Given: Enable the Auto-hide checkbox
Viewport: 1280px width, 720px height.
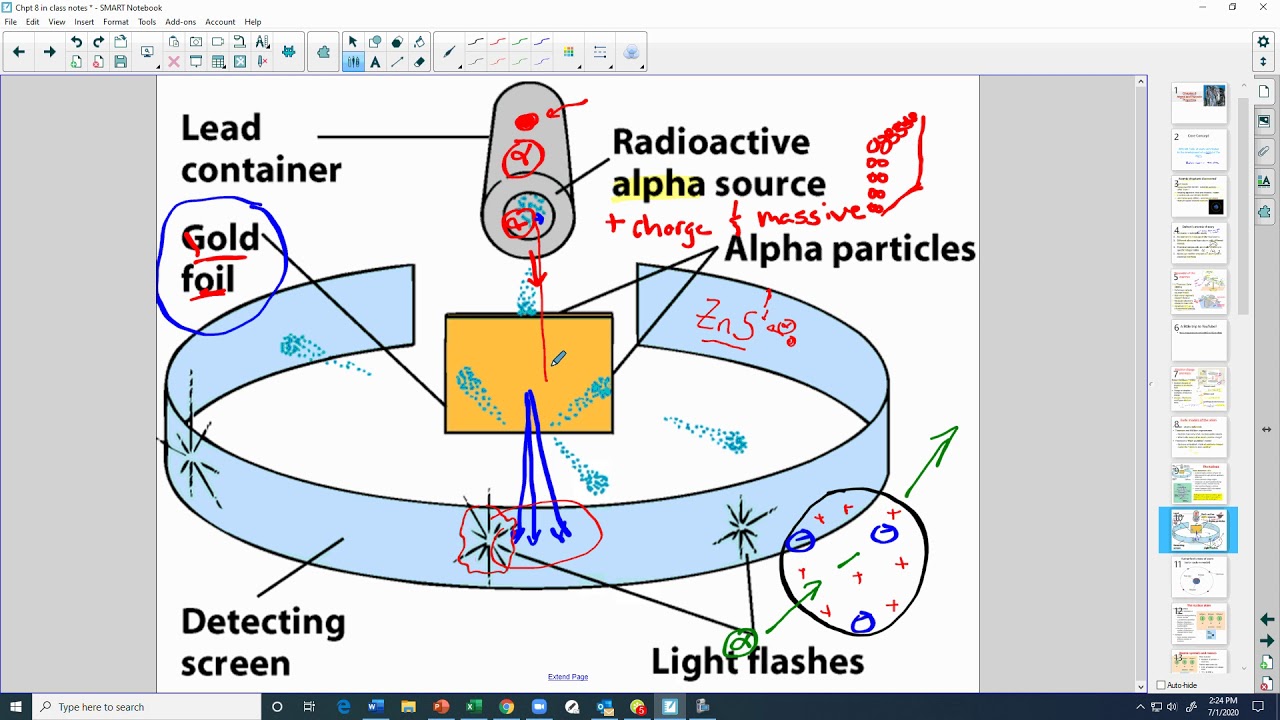Looking at the screenshot, I should pyautogui.click(x=1161, y=685).
